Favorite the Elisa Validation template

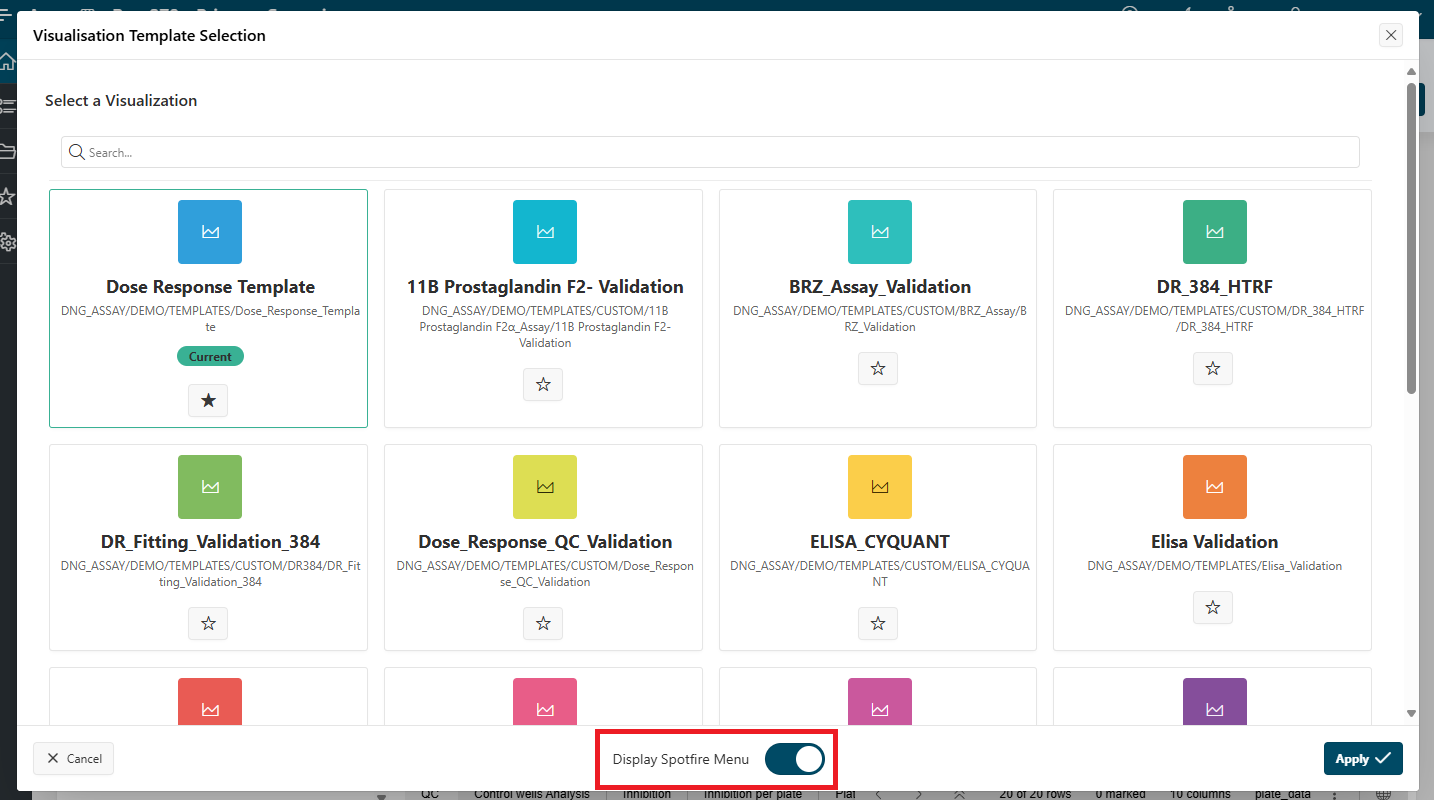pyautogui.click(x=1213, y=607)
